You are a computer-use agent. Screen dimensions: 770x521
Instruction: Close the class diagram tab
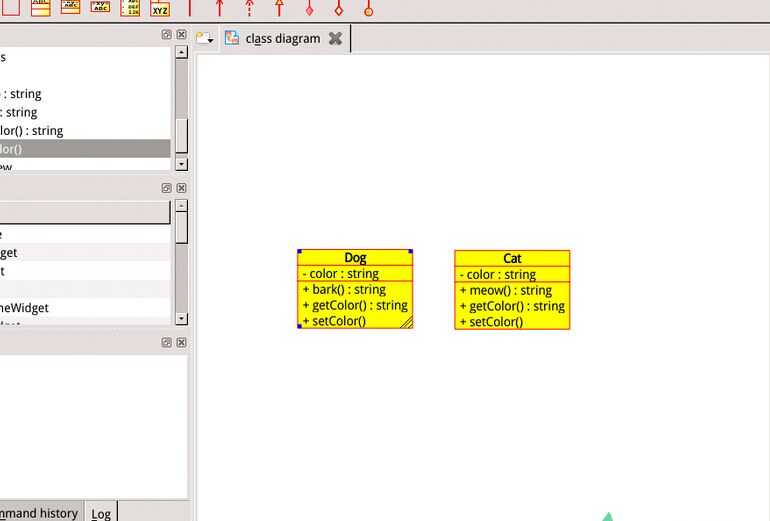coord(335,38)
